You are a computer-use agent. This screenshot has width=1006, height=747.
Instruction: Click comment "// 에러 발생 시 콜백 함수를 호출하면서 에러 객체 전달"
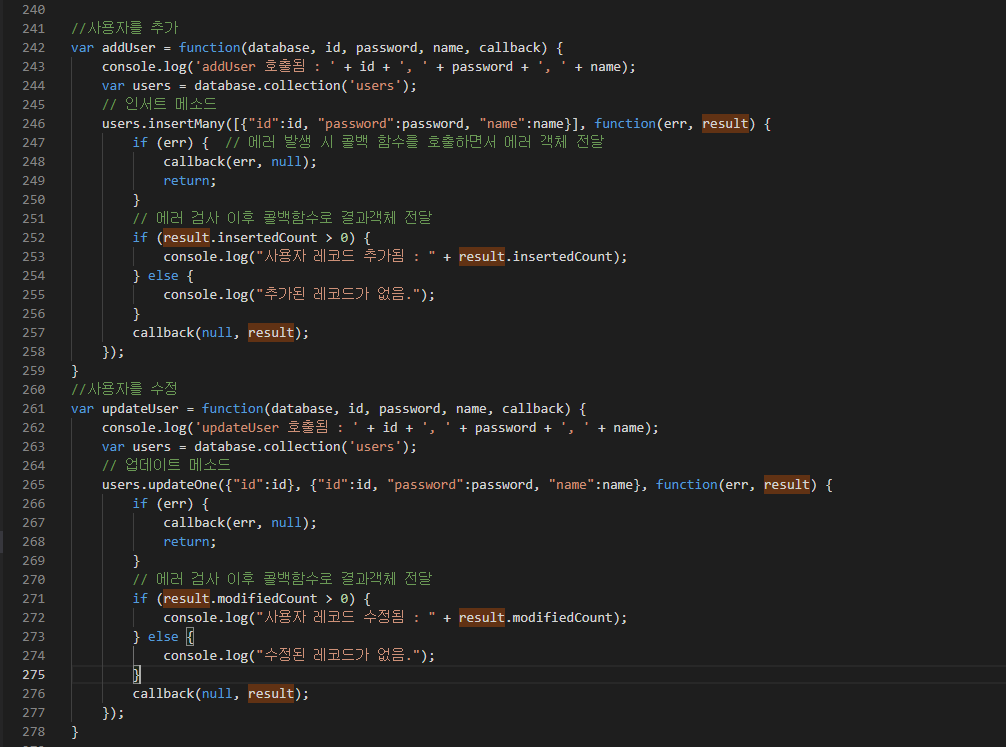[414, 142]
